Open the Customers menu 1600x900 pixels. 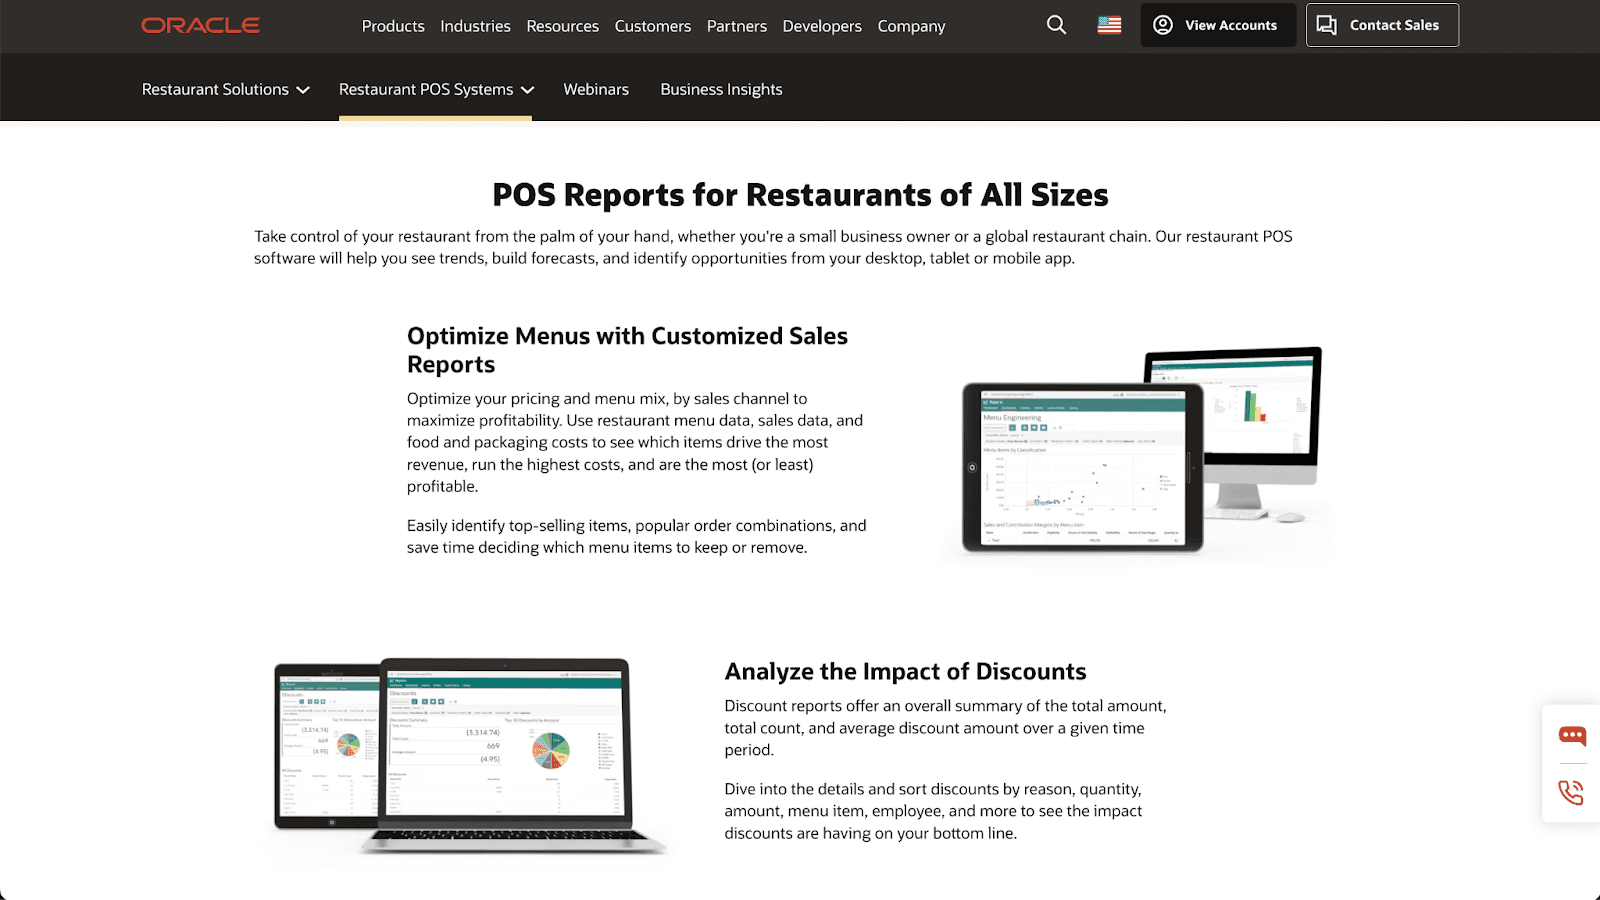click(x=653, y=26)
